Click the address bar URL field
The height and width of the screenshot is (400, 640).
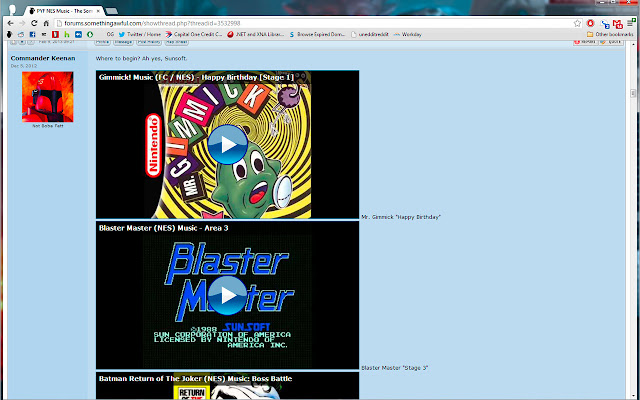[300, 21]
